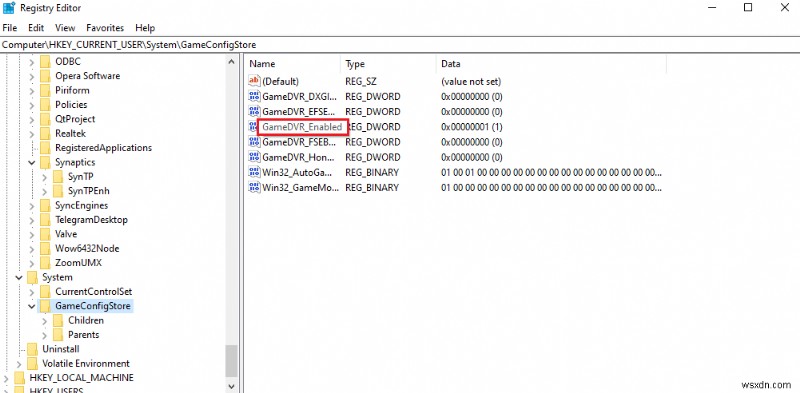The height and width of the screenshot is (393, 800).
Task: Select the Opera Software folder icon
Action: (46, 76)
